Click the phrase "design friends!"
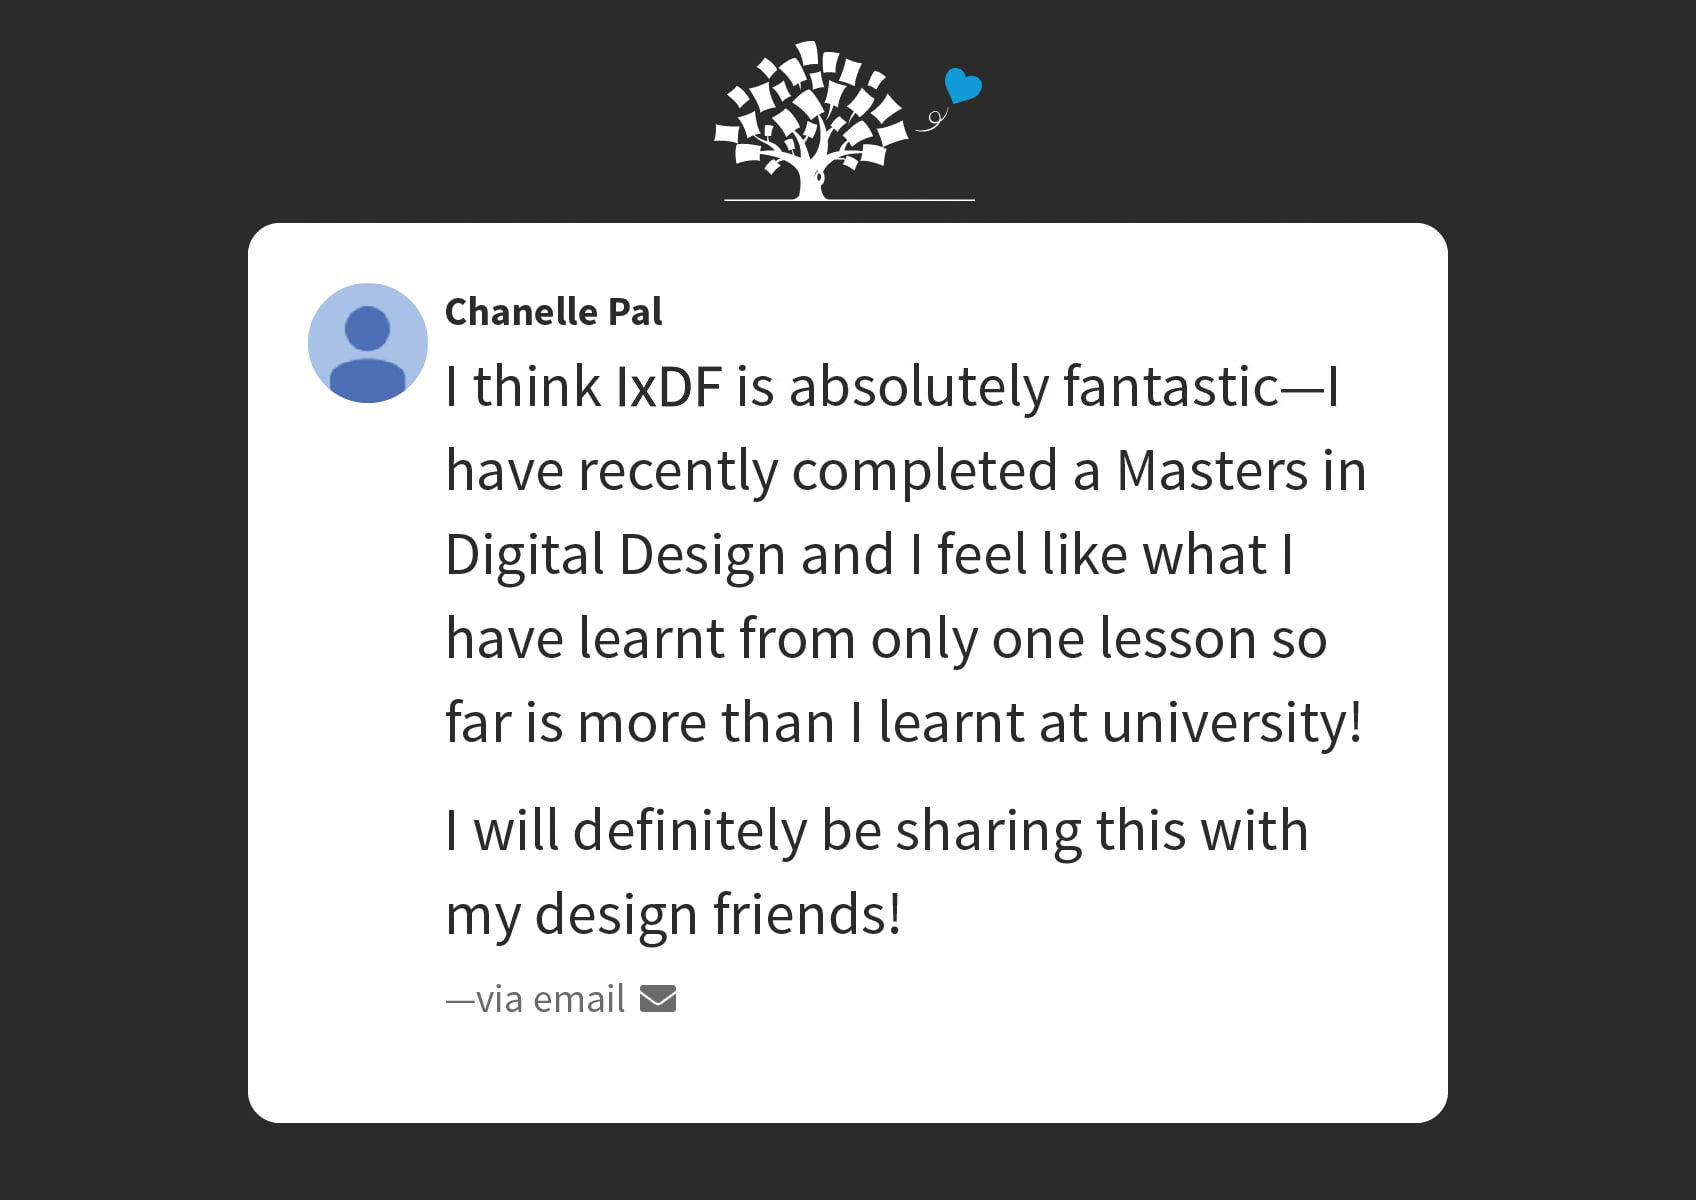1696x1200 pixels. point(718,915)
